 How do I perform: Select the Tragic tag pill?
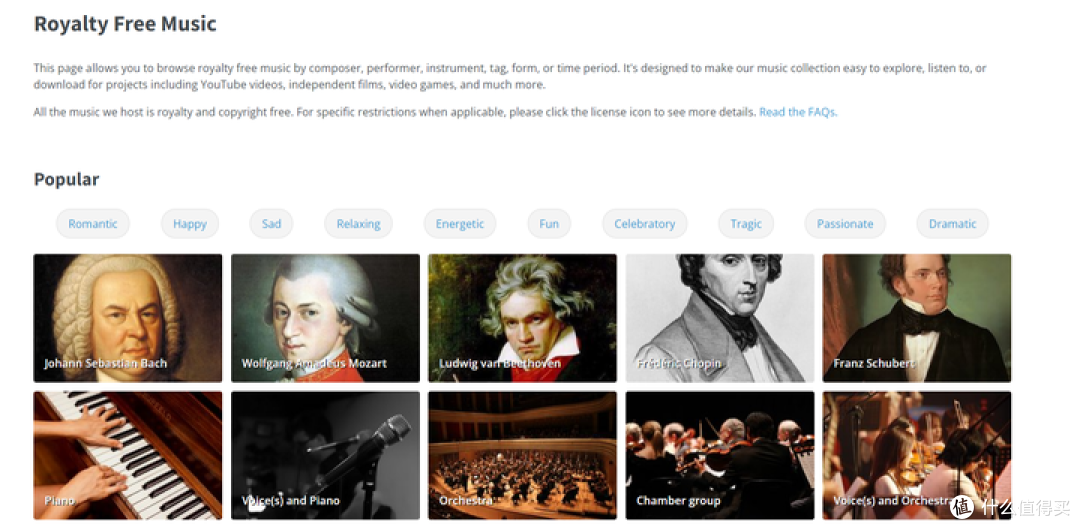coord(747,223)
